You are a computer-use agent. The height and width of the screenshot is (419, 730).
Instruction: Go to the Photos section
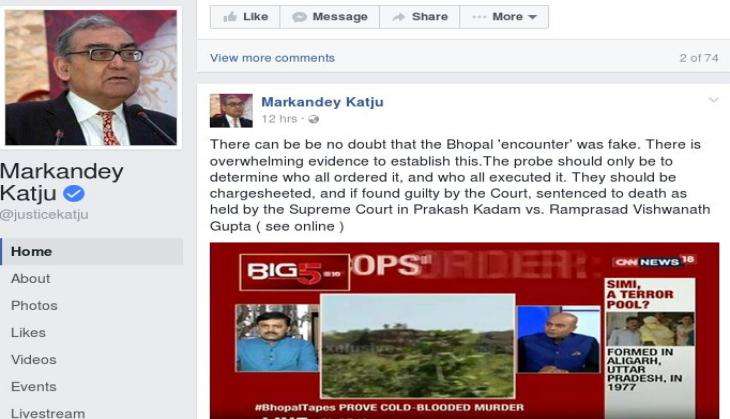coord(34,305)
